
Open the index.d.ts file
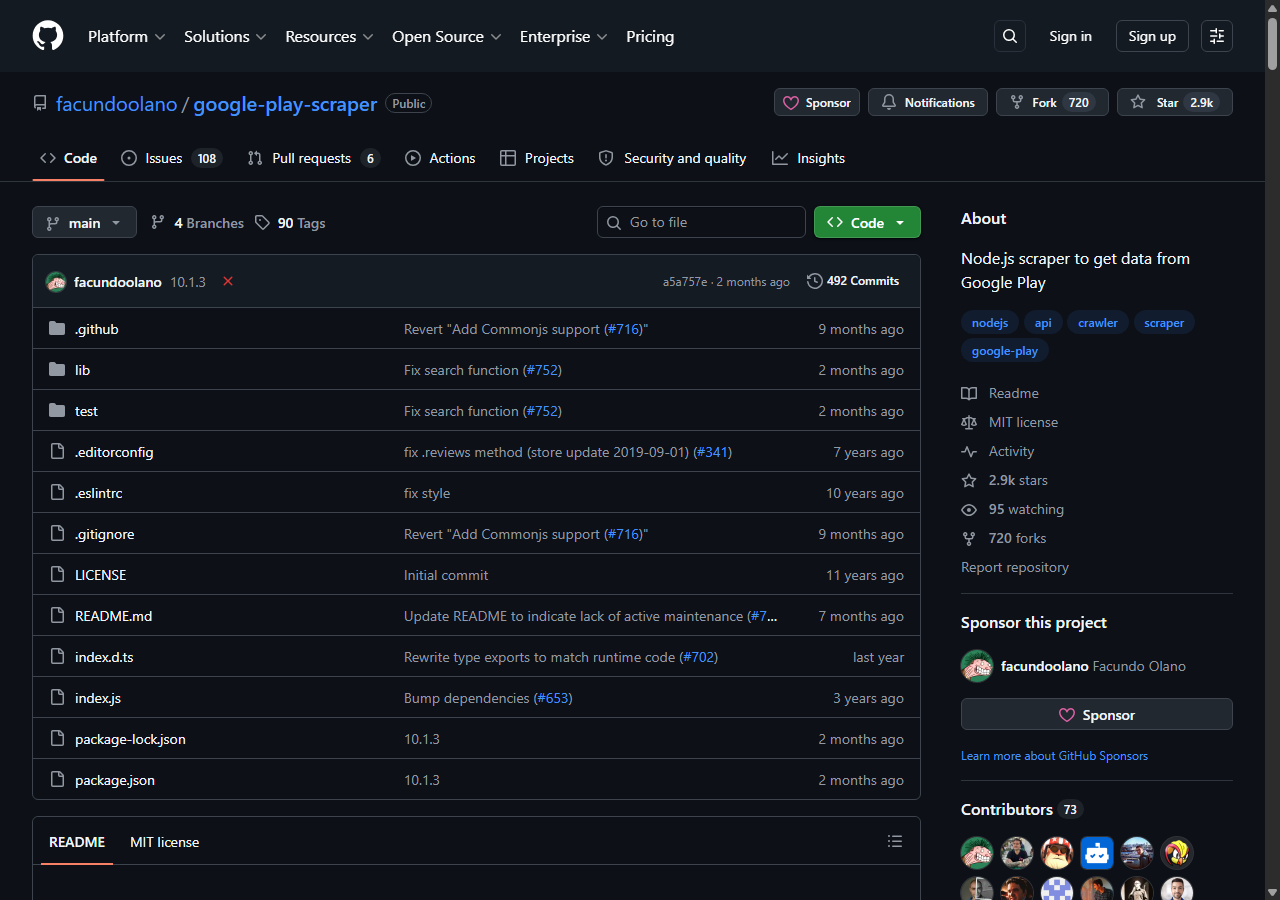point(104,657)
